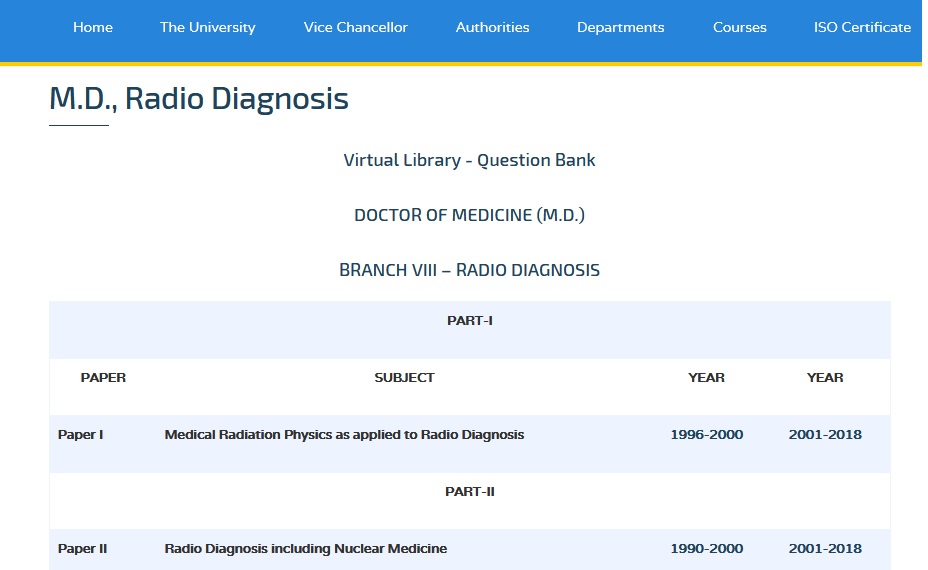Viewport: 928px width, 570px height.
Task: Click Medical Radiation Physics subject text
Action: [344, 434]
